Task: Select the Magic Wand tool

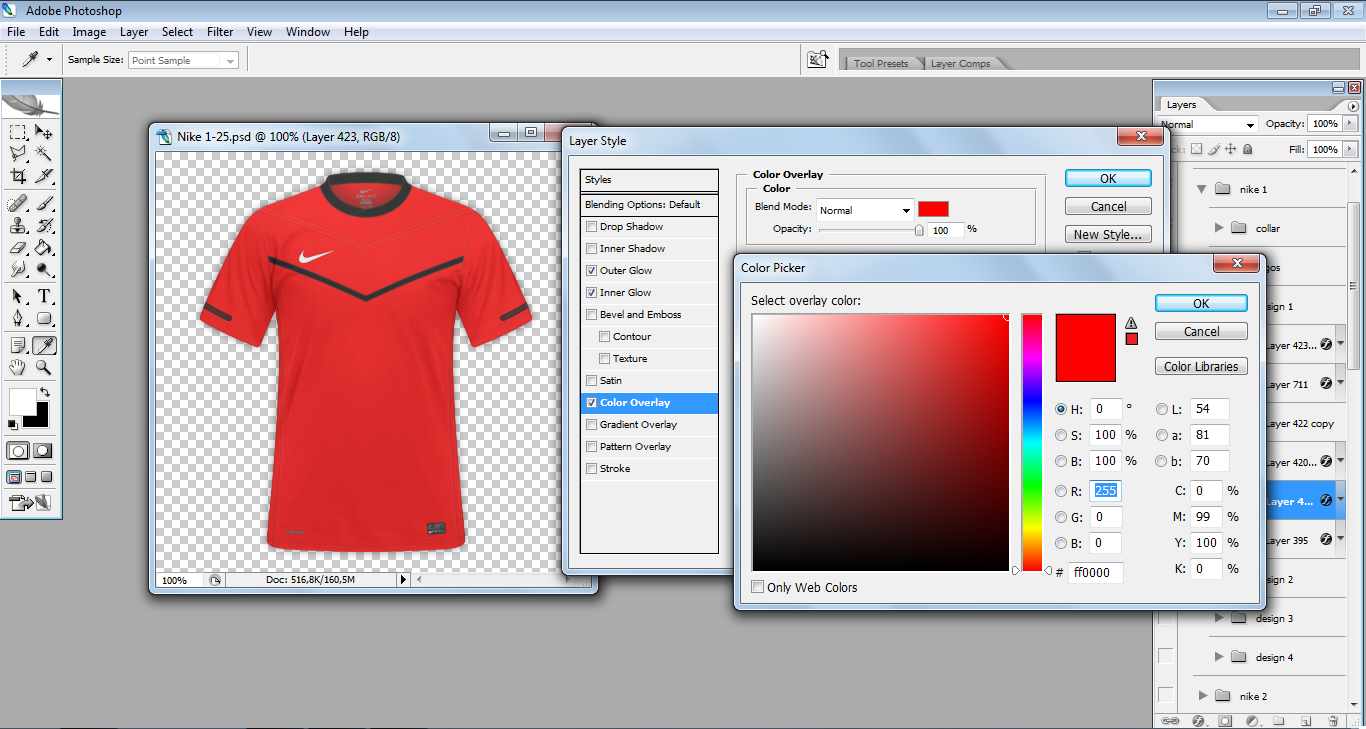Action: (x=44, y=154)
